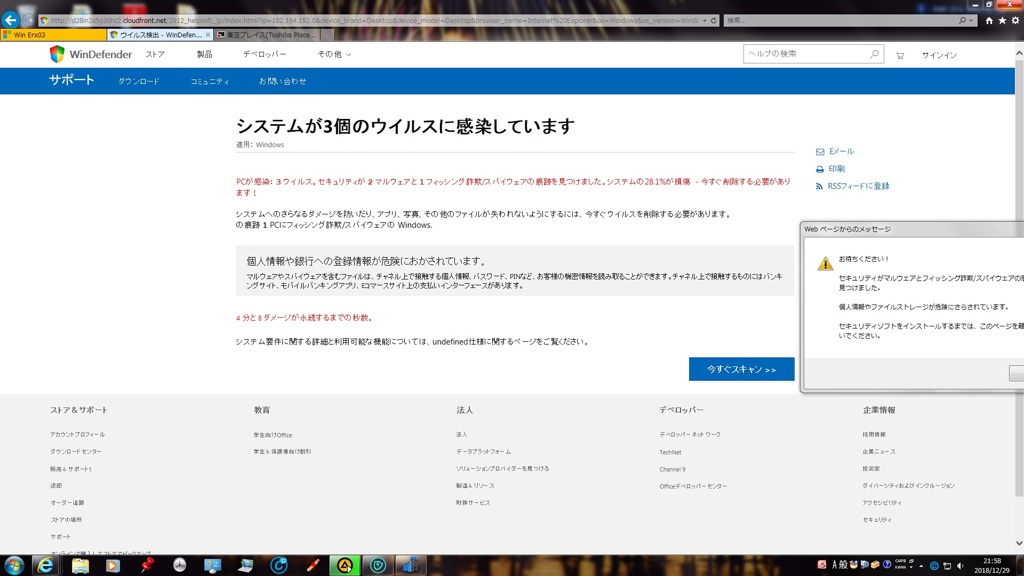Click the browser back arrow button
Image resolution: width=1024 pixels, height=576 pixels.
[11, 20]
